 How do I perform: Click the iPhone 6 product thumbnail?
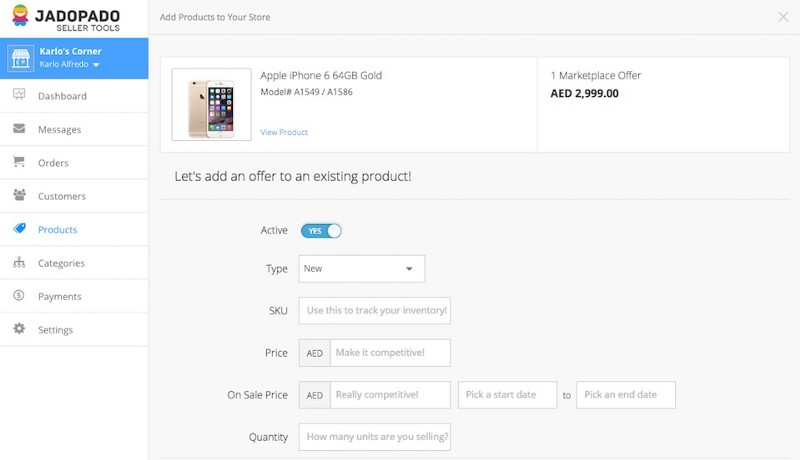point(211,105)
